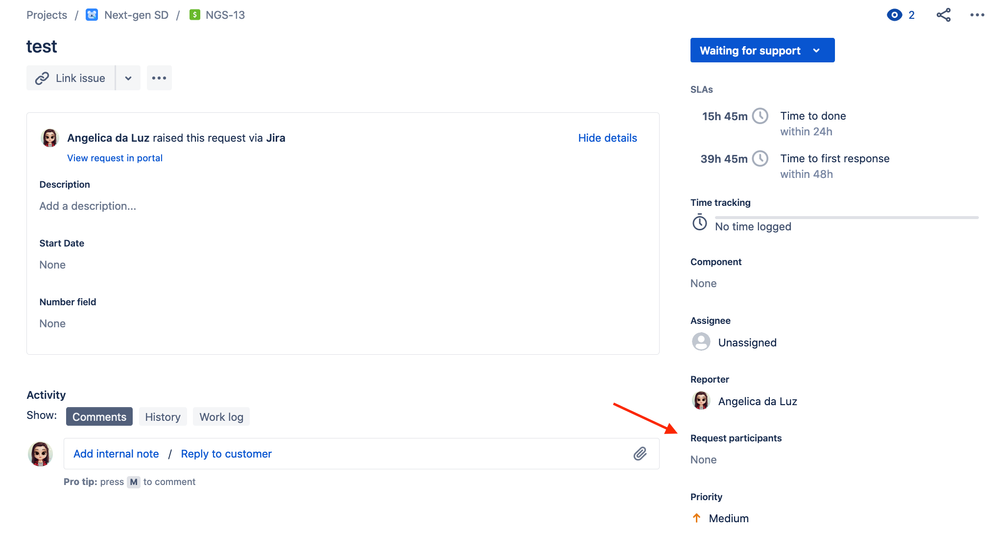Click the Link issue button
999x540 pixels.
[71, 78]
